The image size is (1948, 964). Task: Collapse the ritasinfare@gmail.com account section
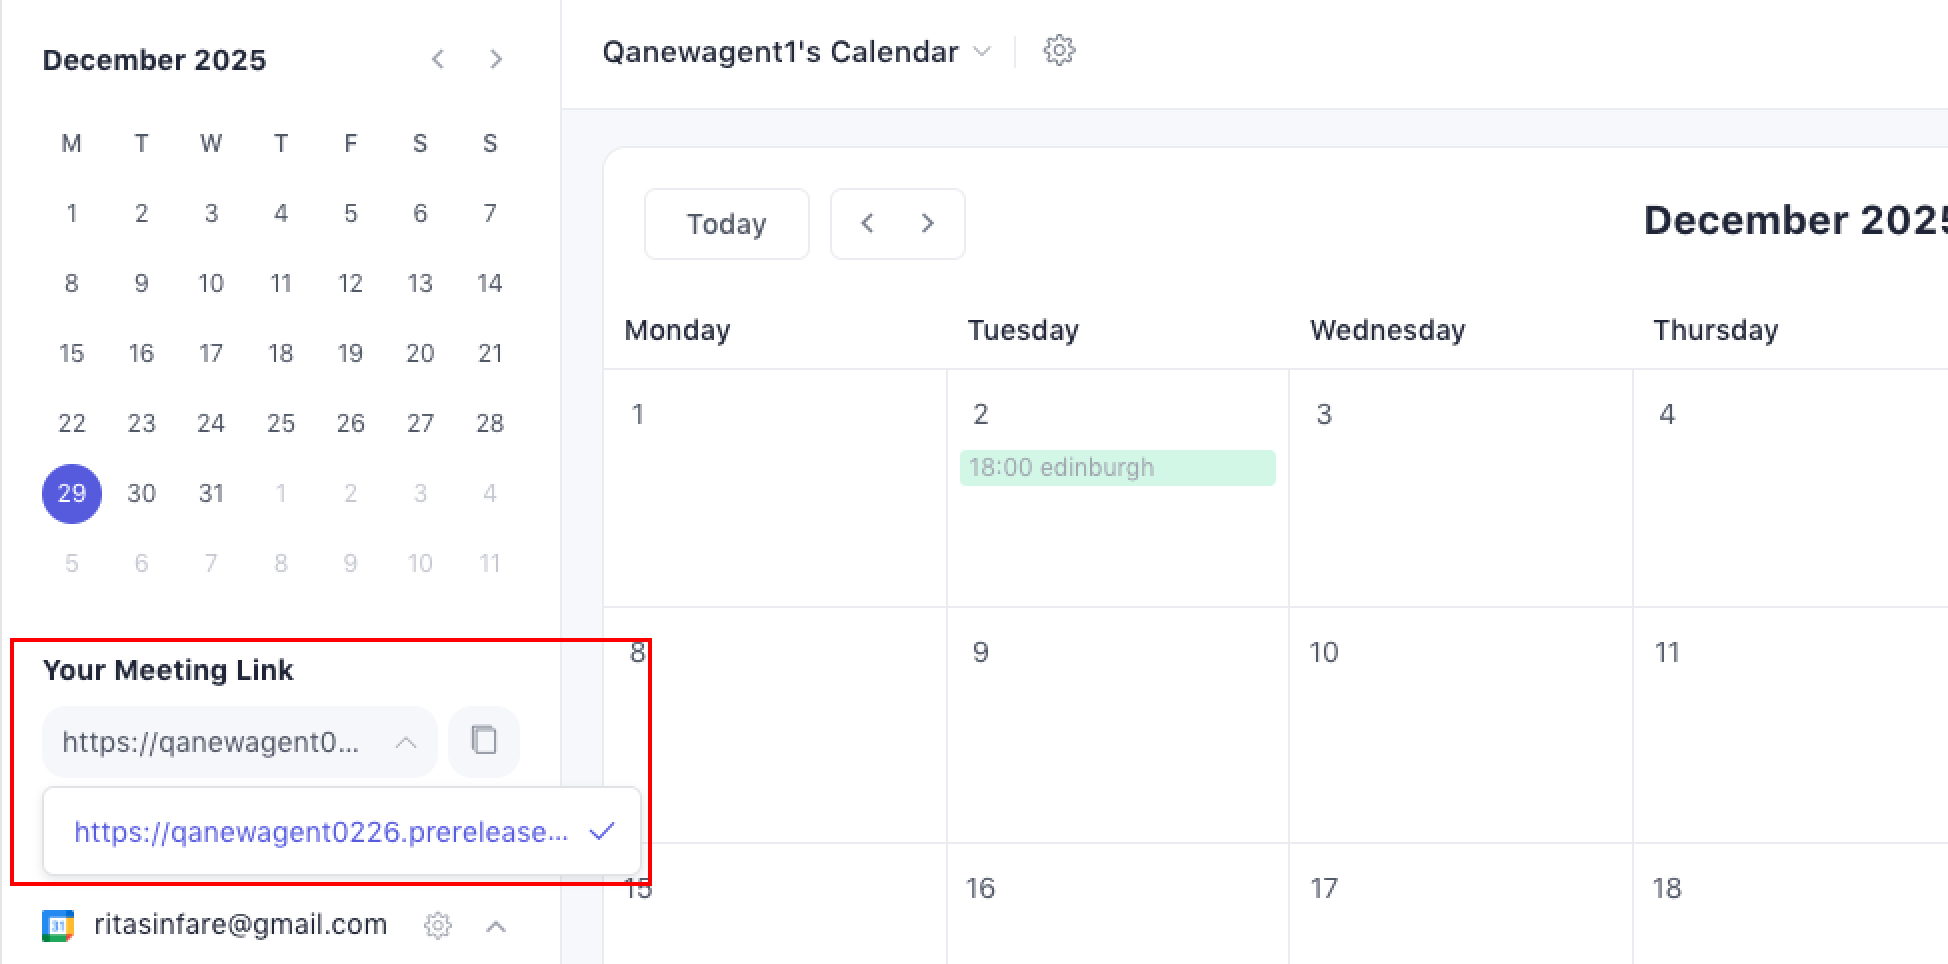[x=496, y=926]
